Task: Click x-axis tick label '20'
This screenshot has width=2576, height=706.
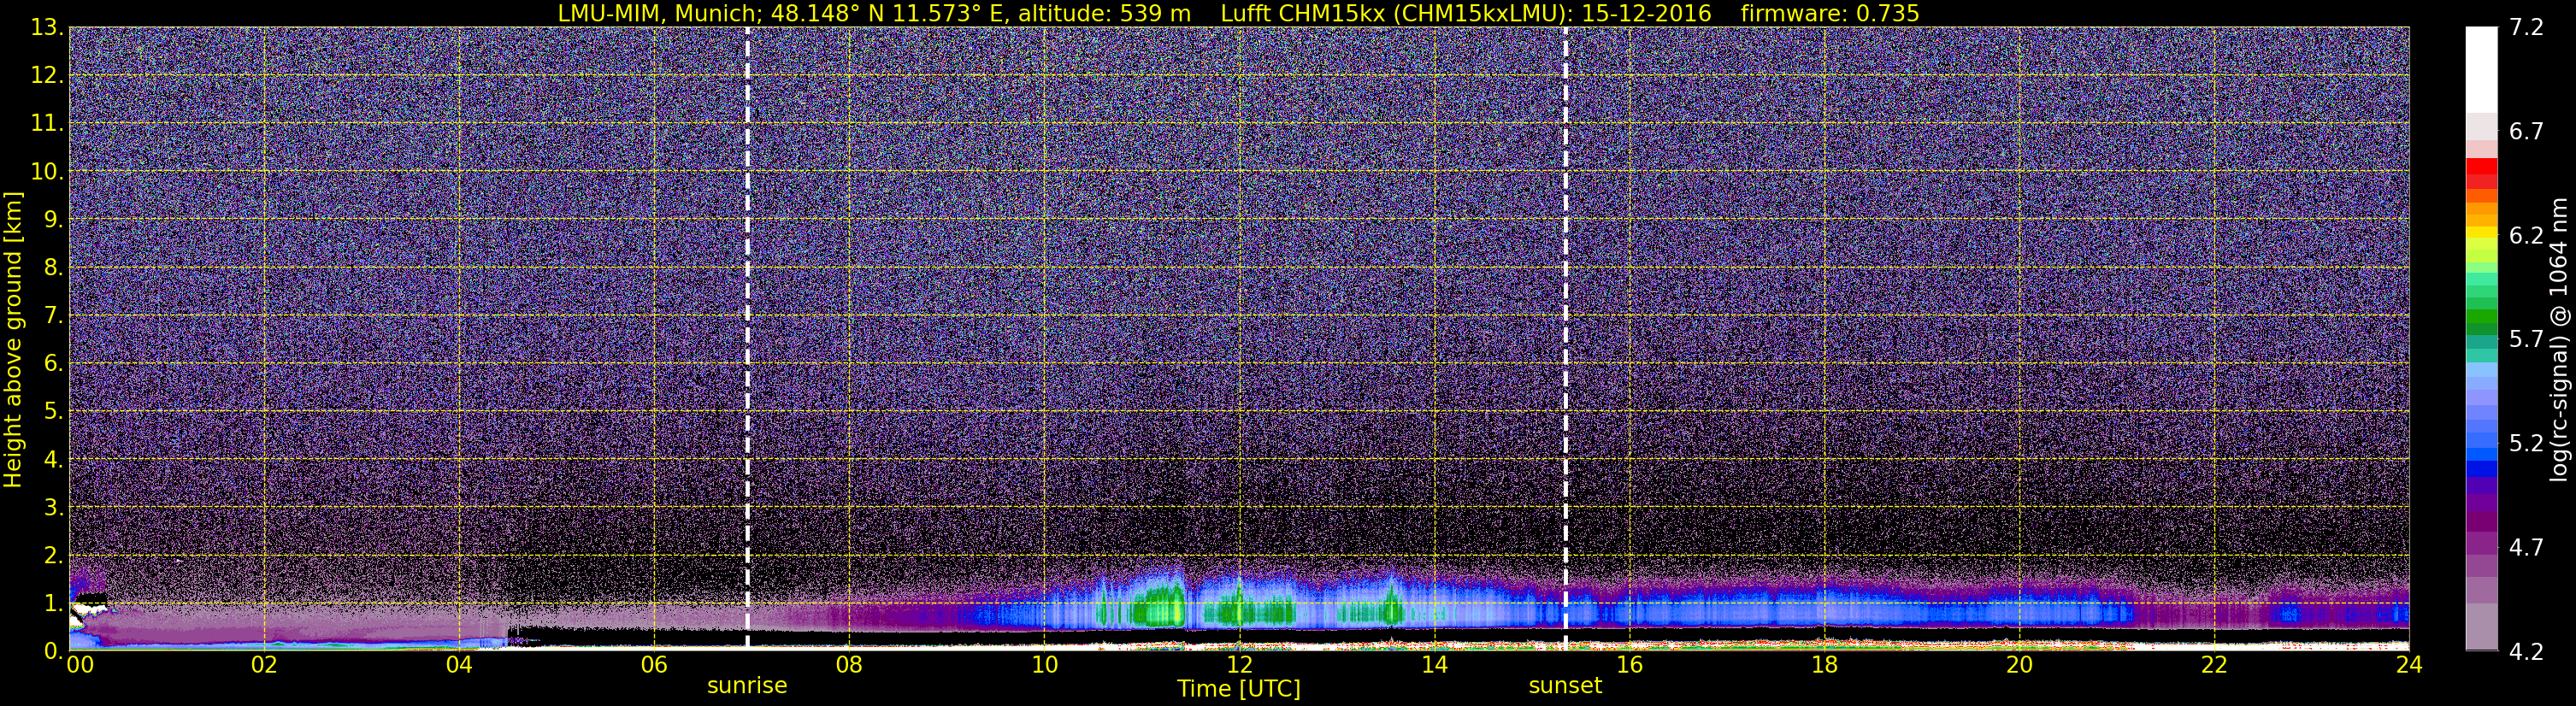Action: (x=2019, y=666)
